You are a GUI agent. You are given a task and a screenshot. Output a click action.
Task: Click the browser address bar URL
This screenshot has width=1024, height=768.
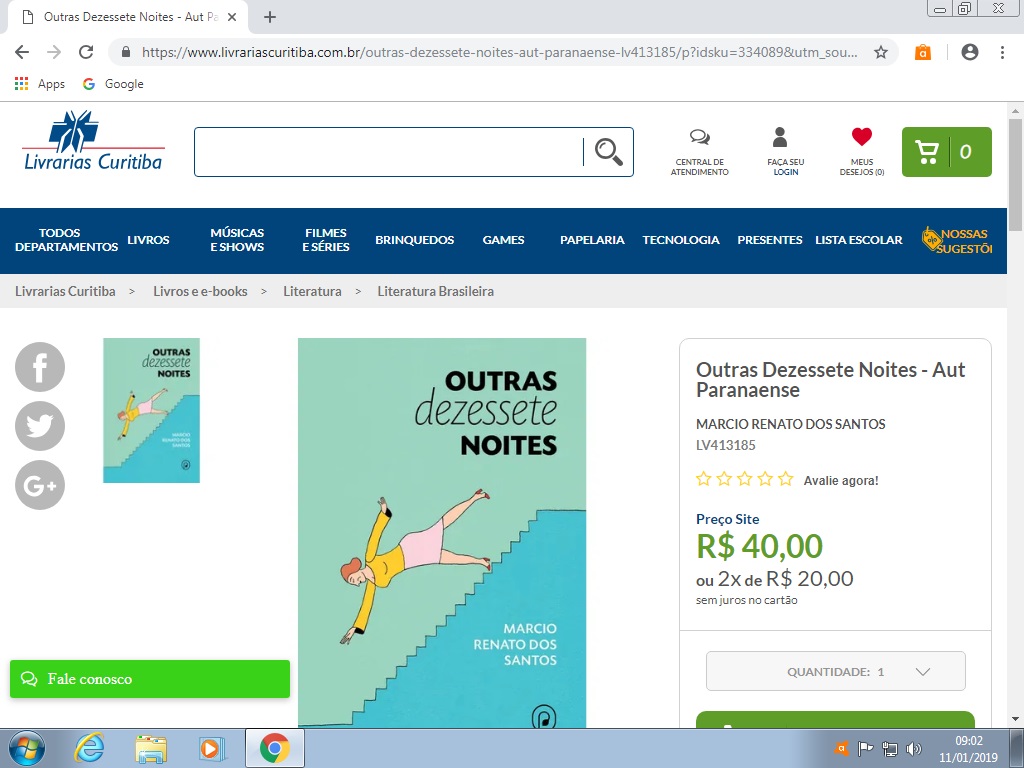[x=500, y=52]
